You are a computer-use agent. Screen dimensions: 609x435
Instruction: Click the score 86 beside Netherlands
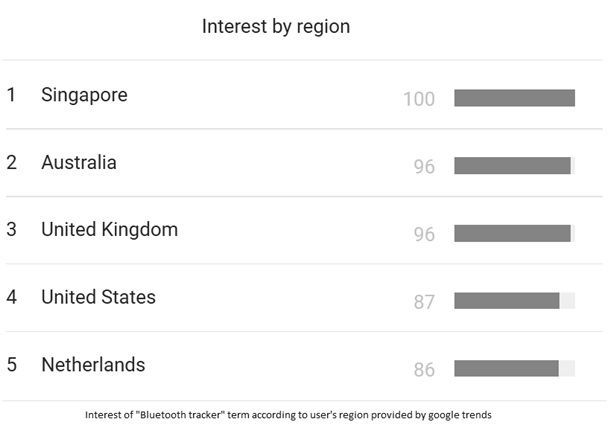point(424,370)
